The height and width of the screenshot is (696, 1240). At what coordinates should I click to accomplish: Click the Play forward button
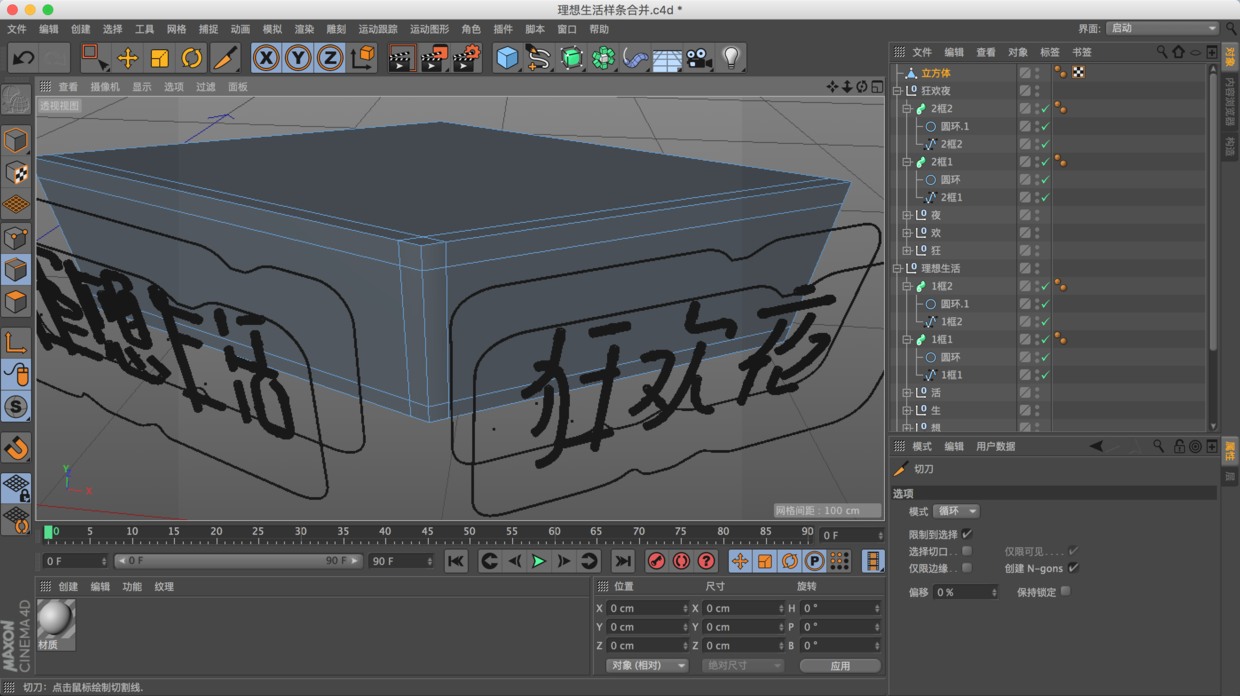tap(539, 562)
